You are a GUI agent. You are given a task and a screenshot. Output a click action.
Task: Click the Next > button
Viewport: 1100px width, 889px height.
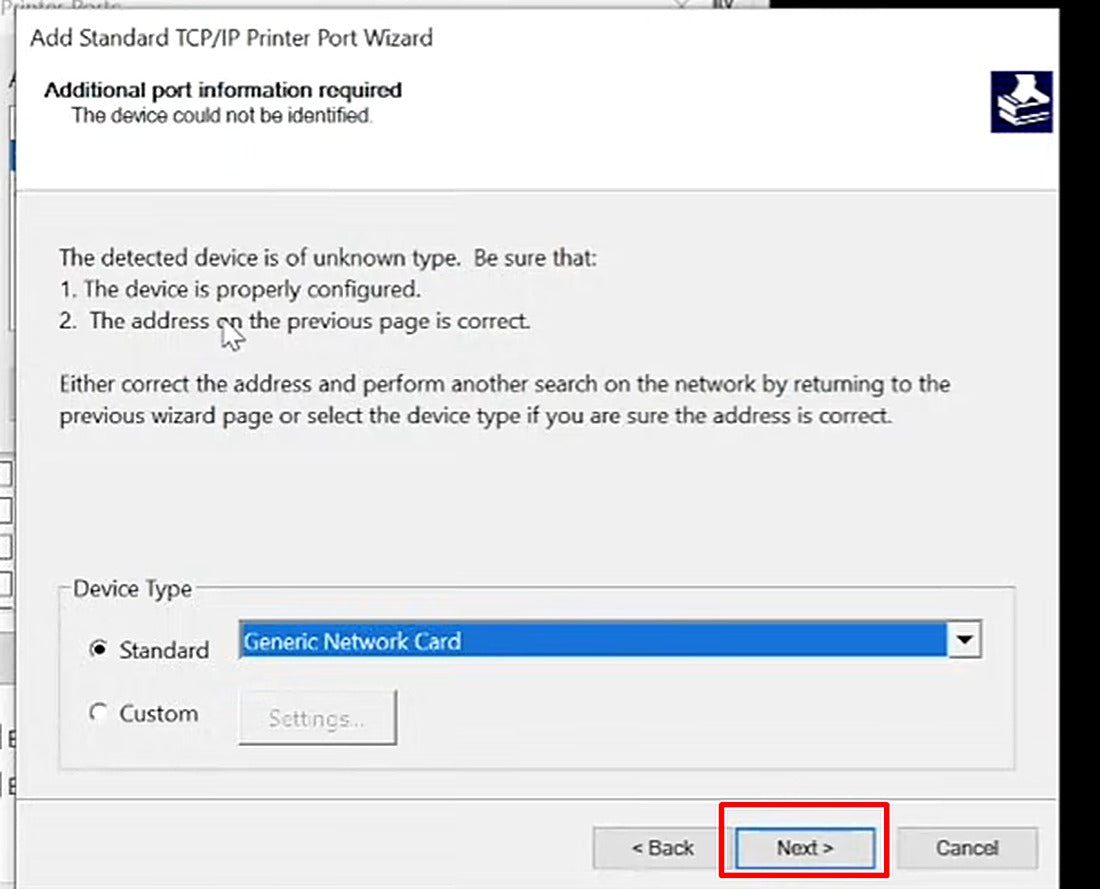tap(805, 848)
